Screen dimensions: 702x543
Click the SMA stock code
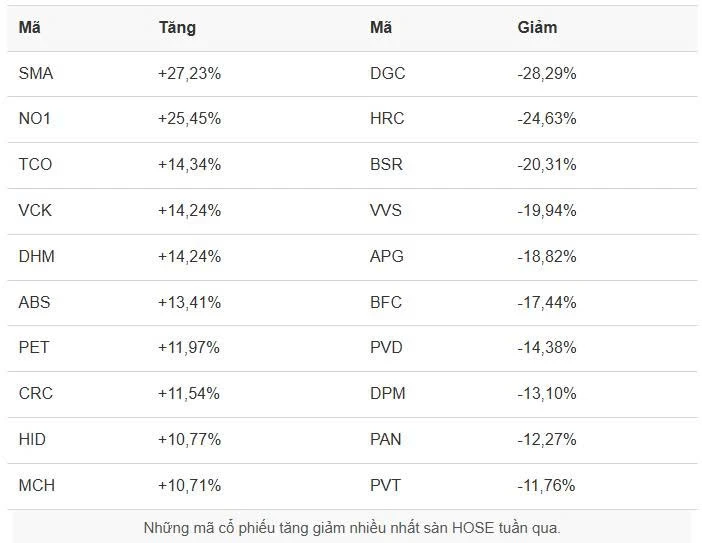[x=36, y=73]
